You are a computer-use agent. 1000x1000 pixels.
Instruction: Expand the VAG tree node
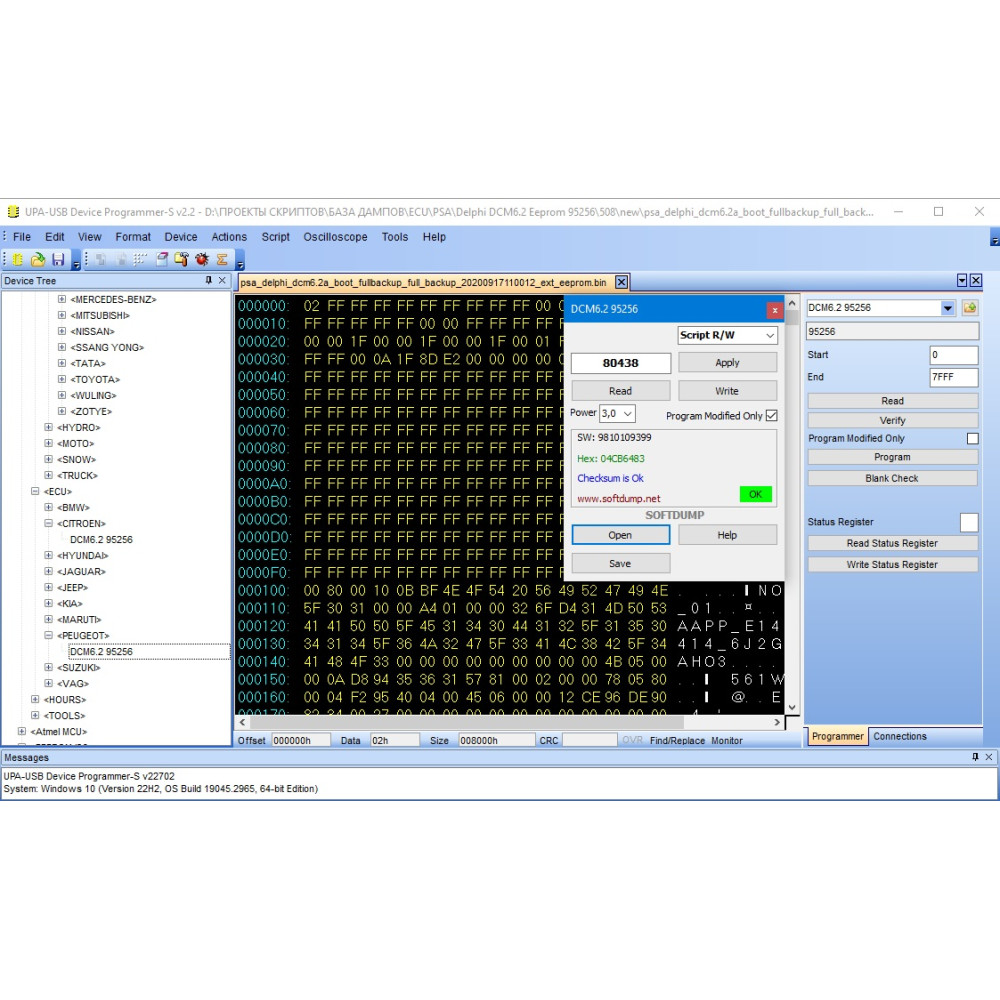coord(48,684)
